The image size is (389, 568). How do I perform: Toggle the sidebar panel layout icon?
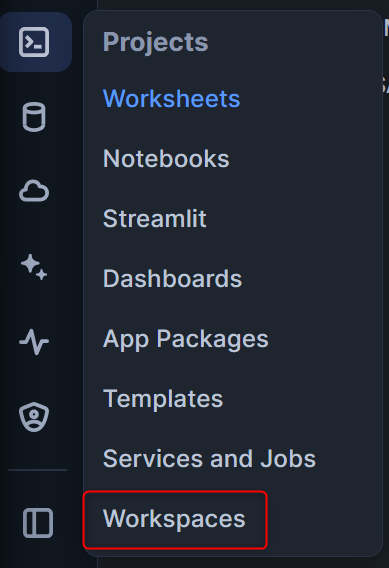coord(38,523)
